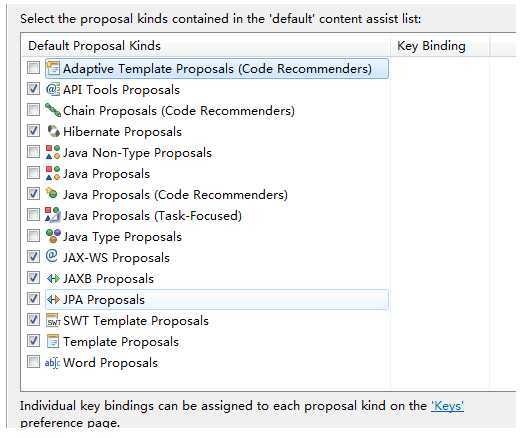Click the API Tools Proposals @ icon
The image size is (526, 438).
(x=53, y=90)
